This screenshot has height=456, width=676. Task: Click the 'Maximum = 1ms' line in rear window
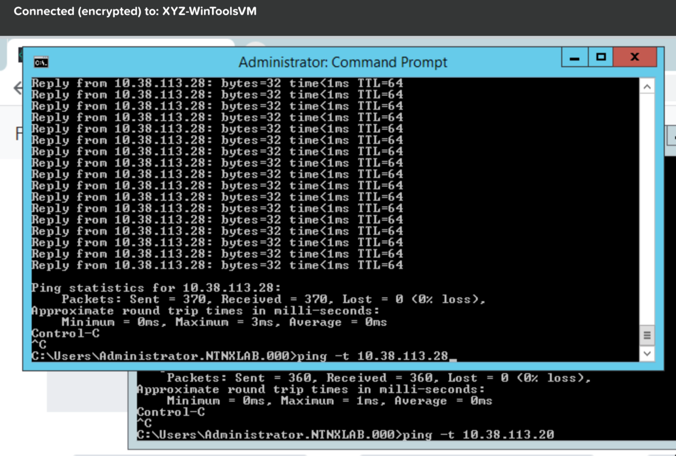click(x=329, y=401)
